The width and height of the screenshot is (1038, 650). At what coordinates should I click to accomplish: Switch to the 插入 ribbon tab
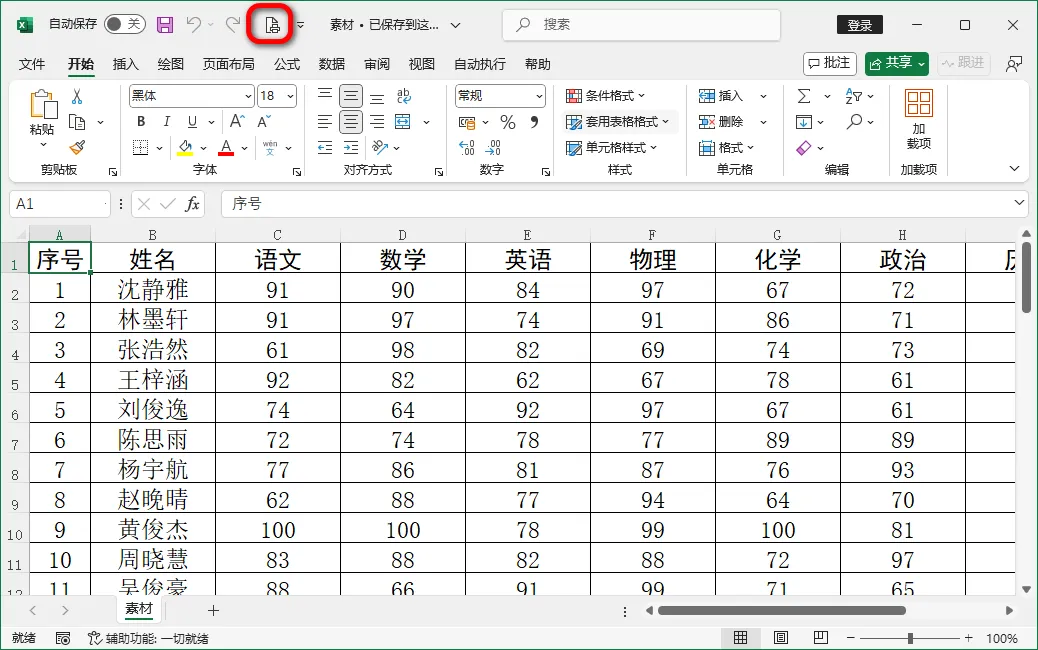(125, 64)
